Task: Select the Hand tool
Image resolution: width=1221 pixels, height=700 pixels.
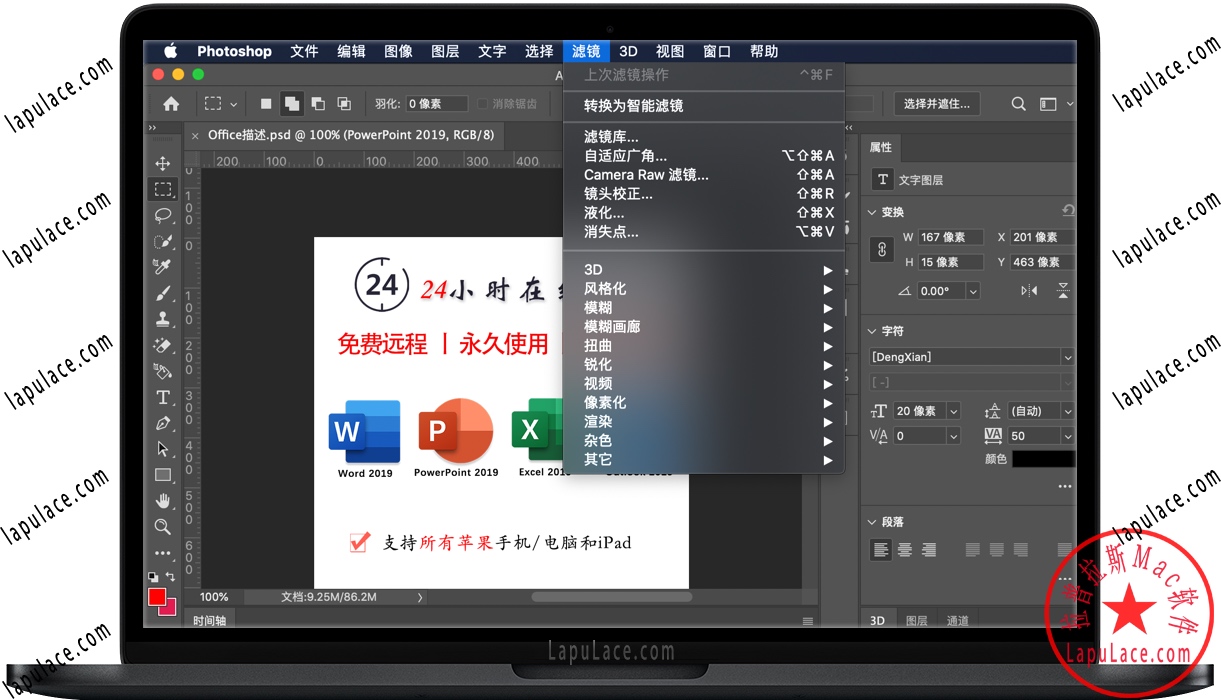Action: click(163, 500)
